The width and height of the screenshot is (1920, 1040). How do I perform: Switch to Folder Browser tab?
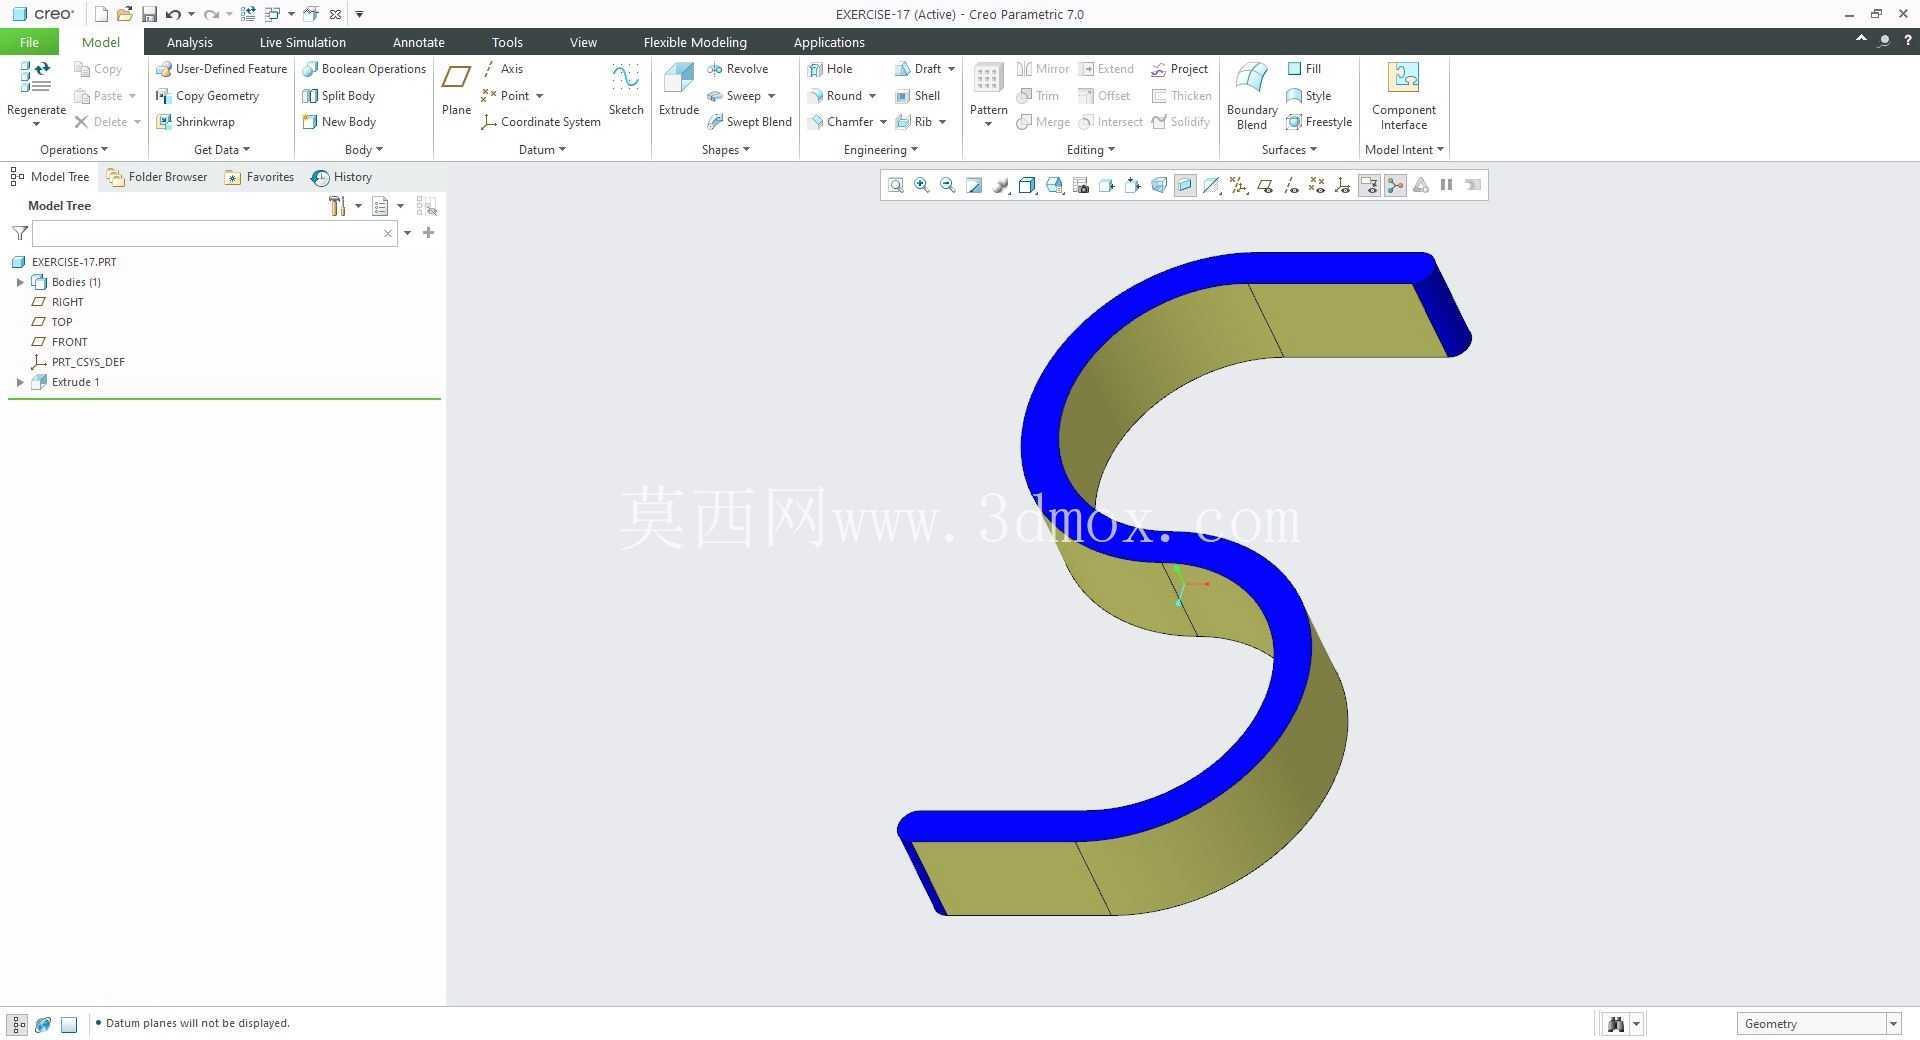(157, 177)
